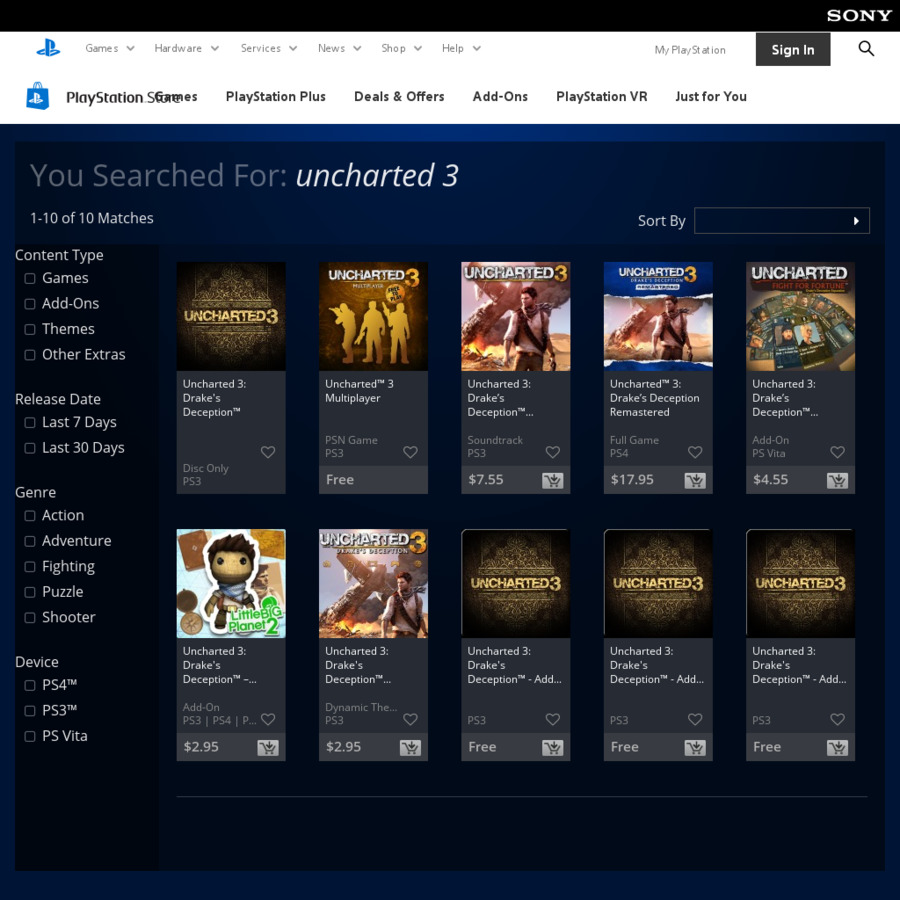Open the Uncharted™ 3 Multiplayer title link
The image size is (900, 900).
[359, 391]
